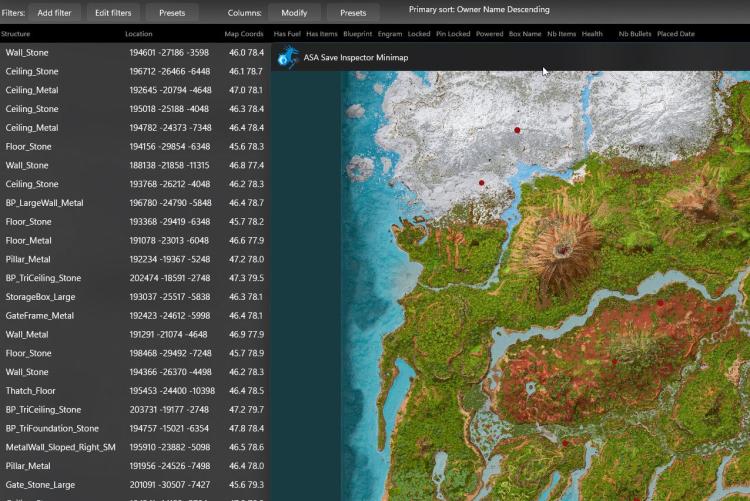Click the Has Items column header
Screen dimensions: 750x501
(x=321, y=34)
